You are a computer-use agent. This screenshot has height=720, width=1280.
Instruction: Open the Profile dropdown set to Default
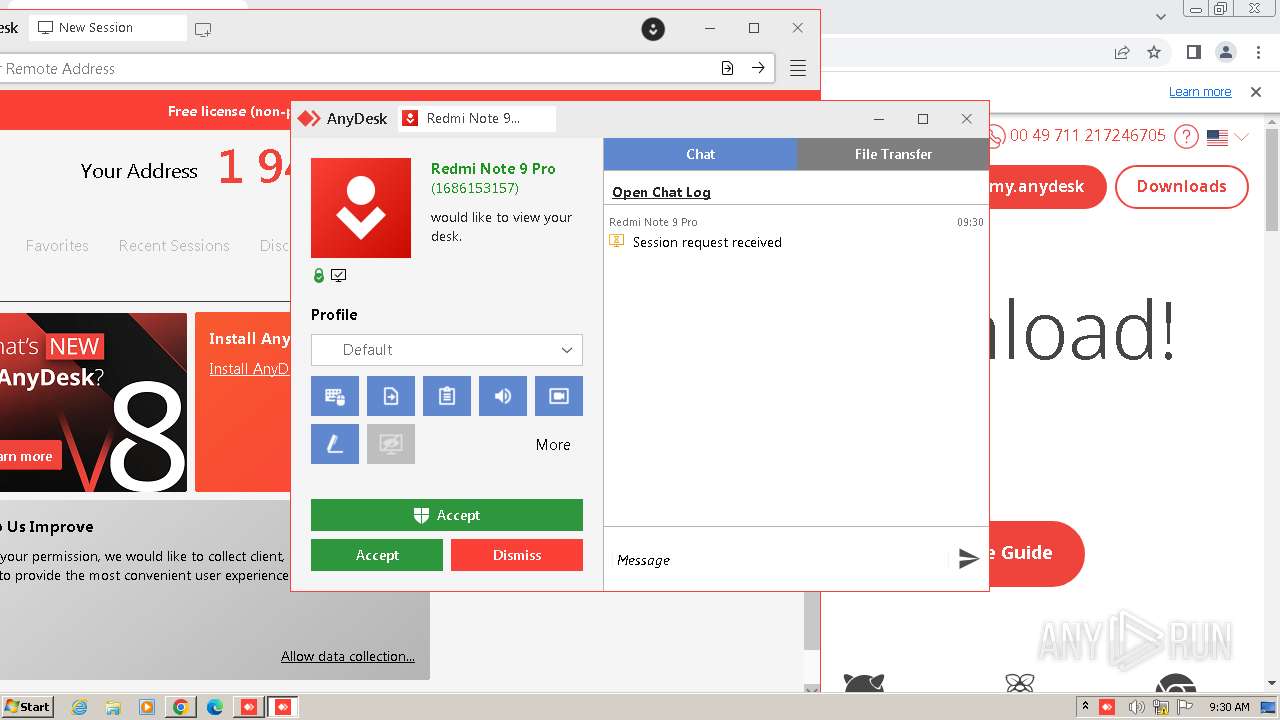coord(447,350)
